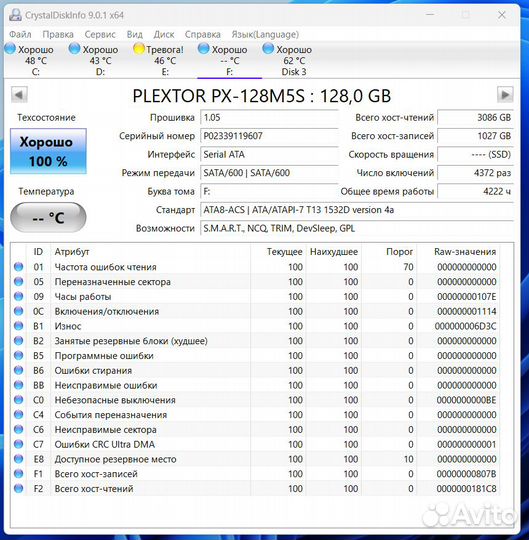Click status icon for C4 События переназначения

(19, 415)
